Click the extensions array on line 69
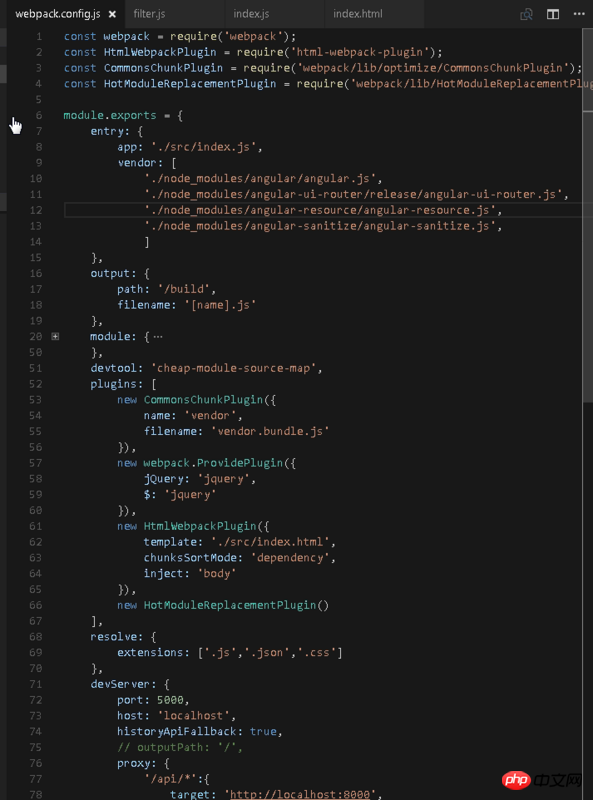Screen dimensions: 593x800 (270, 653)
